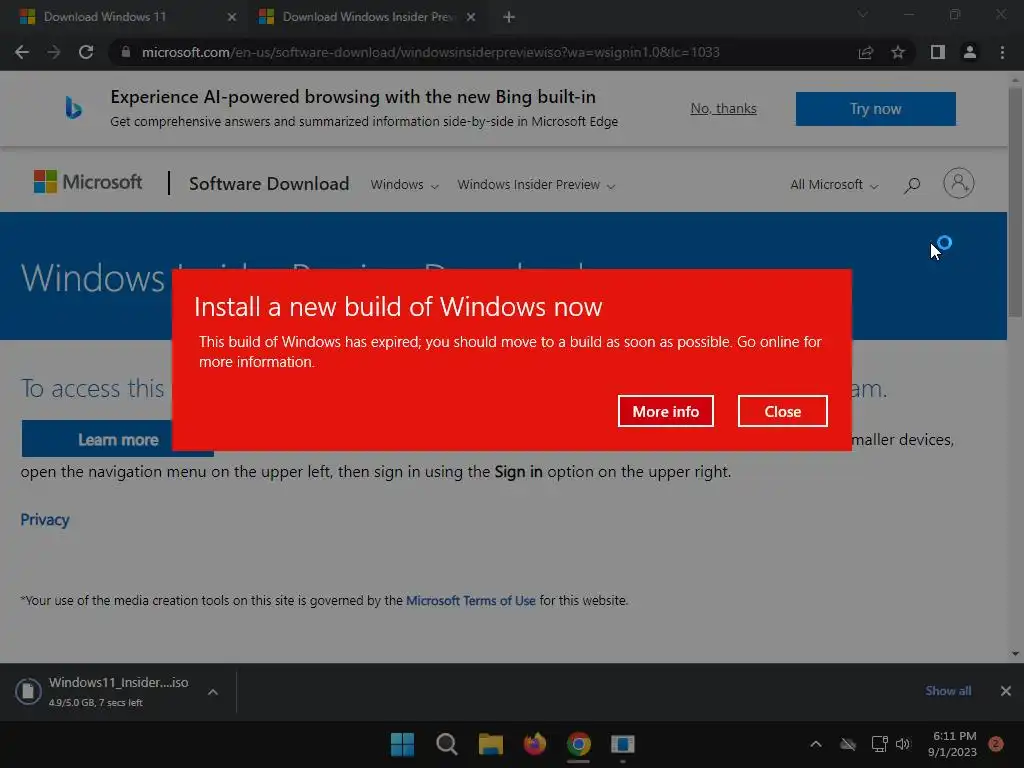The width and height of the screenshot is (1024, 768).
Task: Click the browser forward arrow
Action: click(x=54, y=52)
